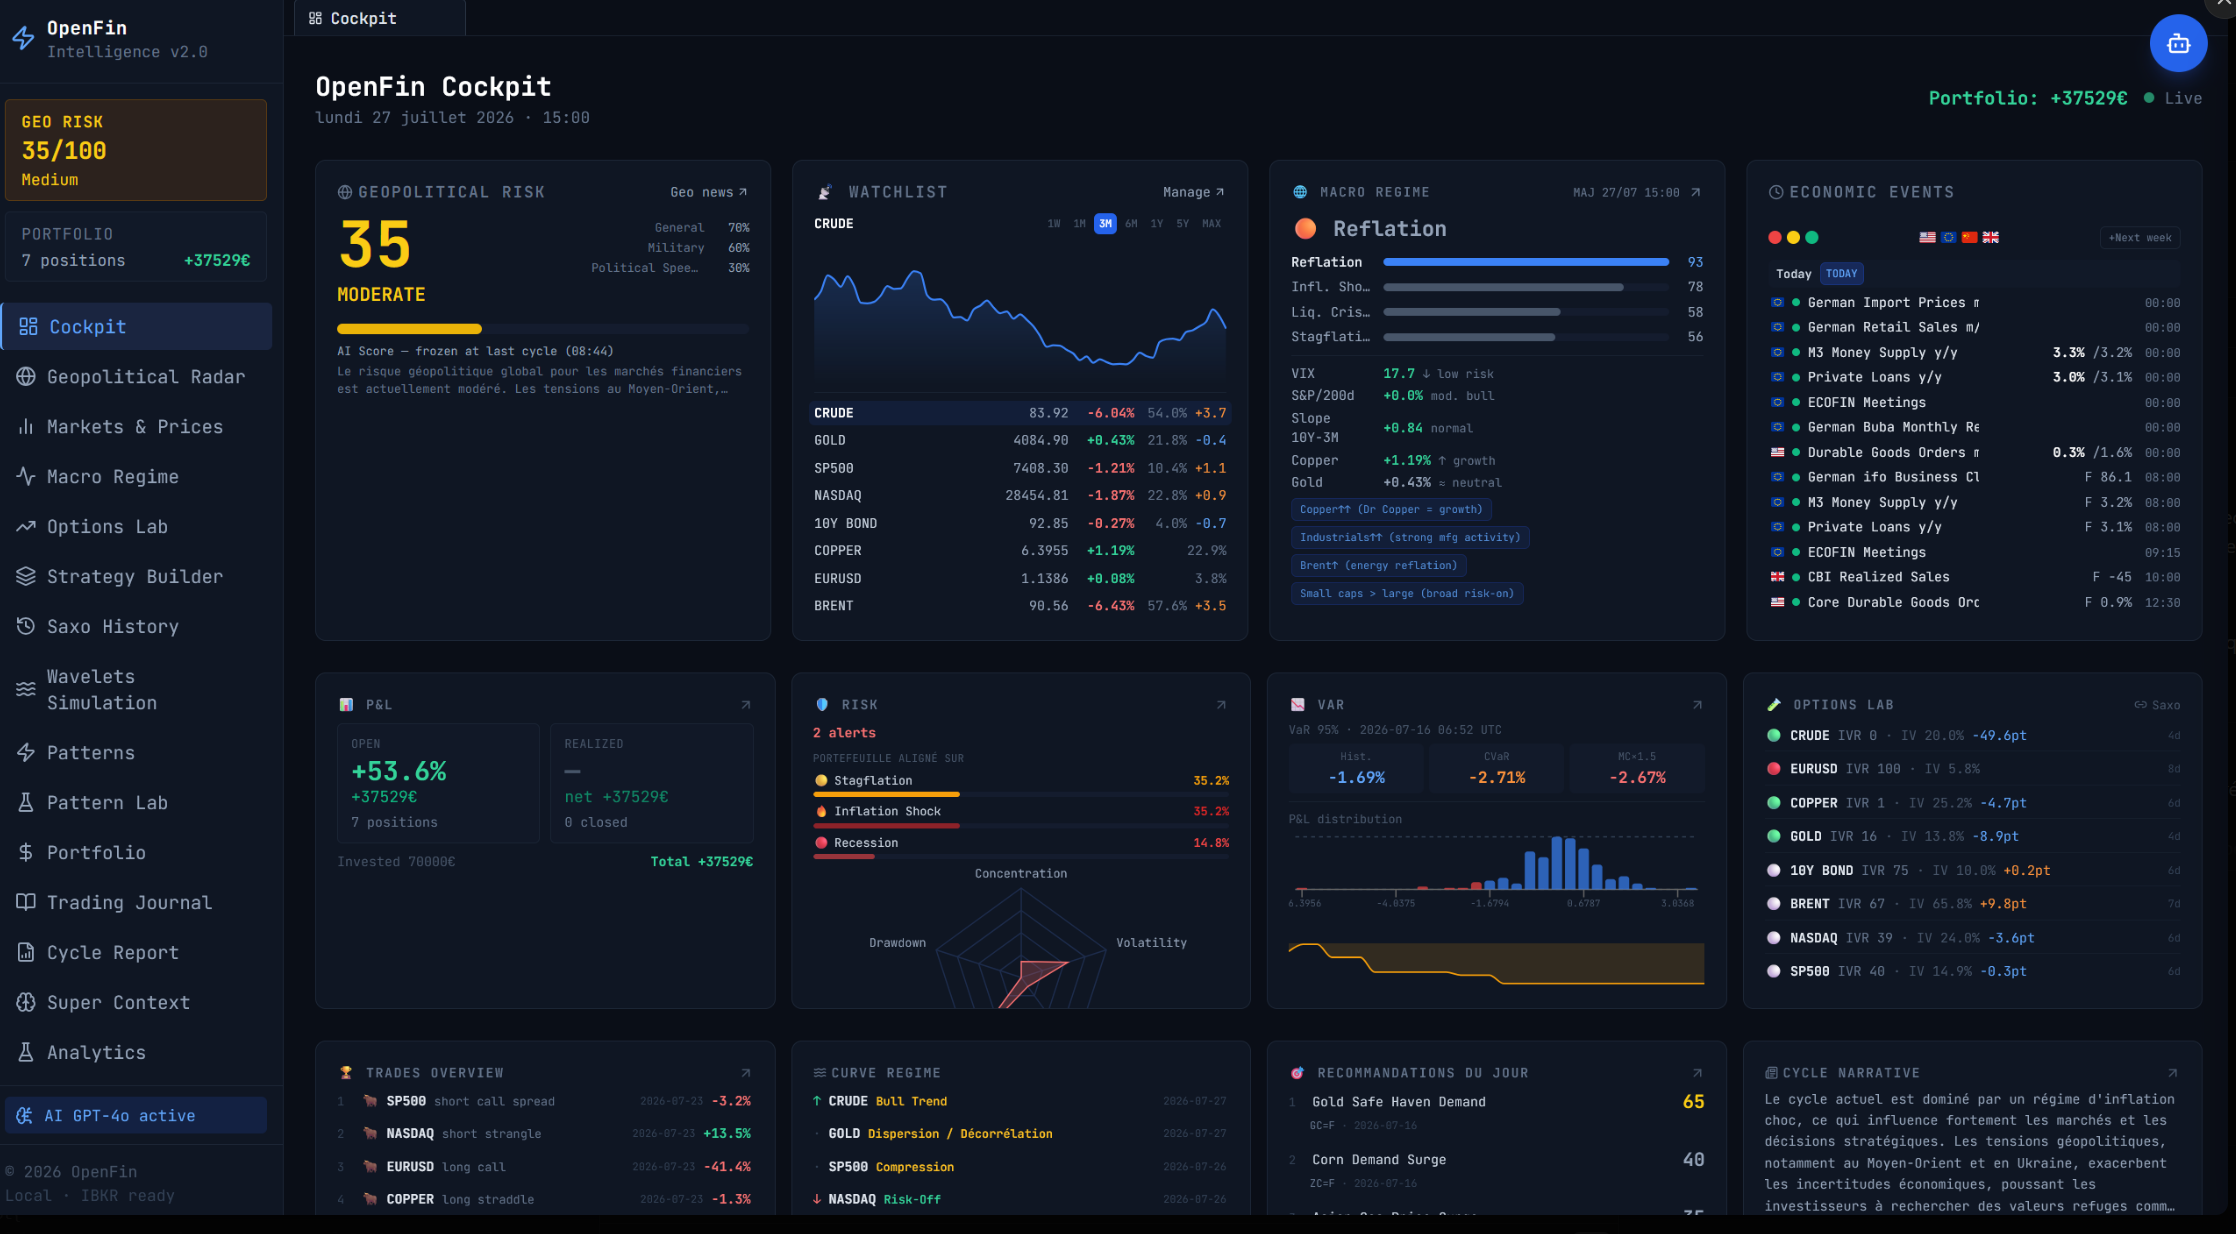Open Trades Overview panel arrow icon
Image resolution: width=2236 pixels, height=1234 pixels.
coord(746,1073)
